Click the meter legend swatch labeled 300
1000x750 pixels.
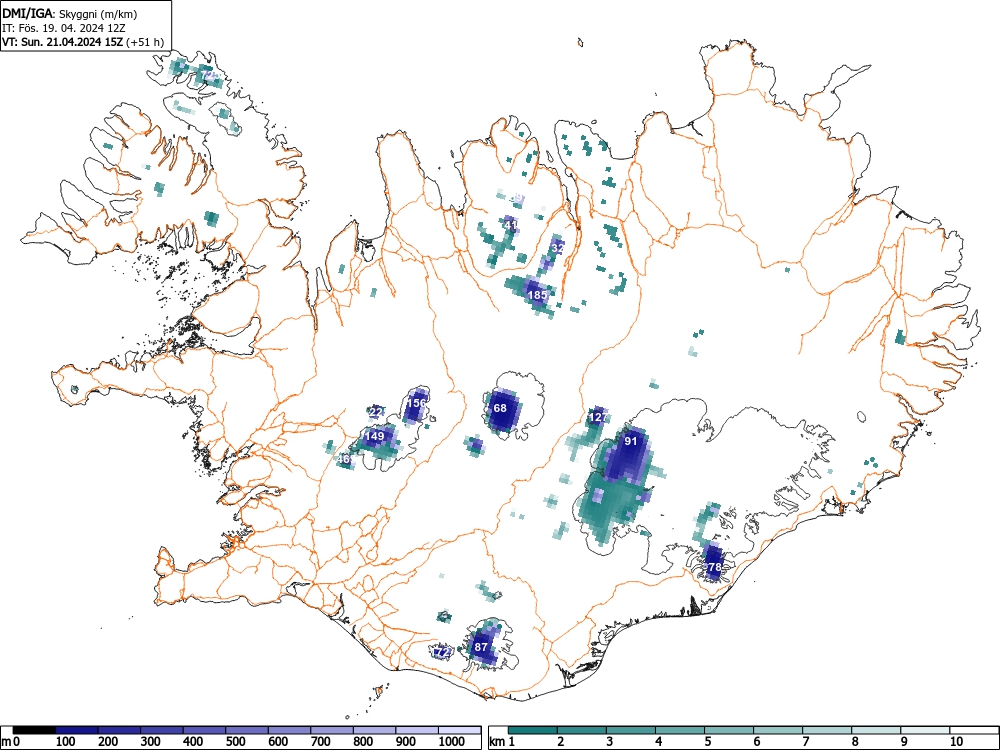162,730
